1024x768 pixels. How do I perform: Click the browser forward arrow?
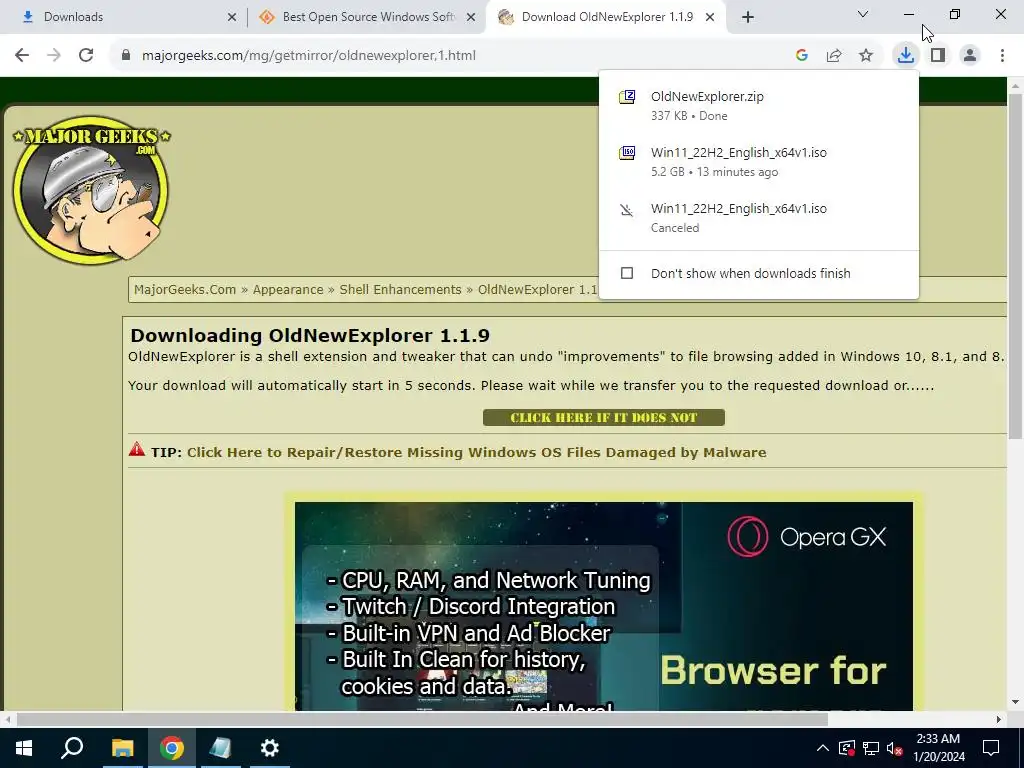tap(54, 56)
